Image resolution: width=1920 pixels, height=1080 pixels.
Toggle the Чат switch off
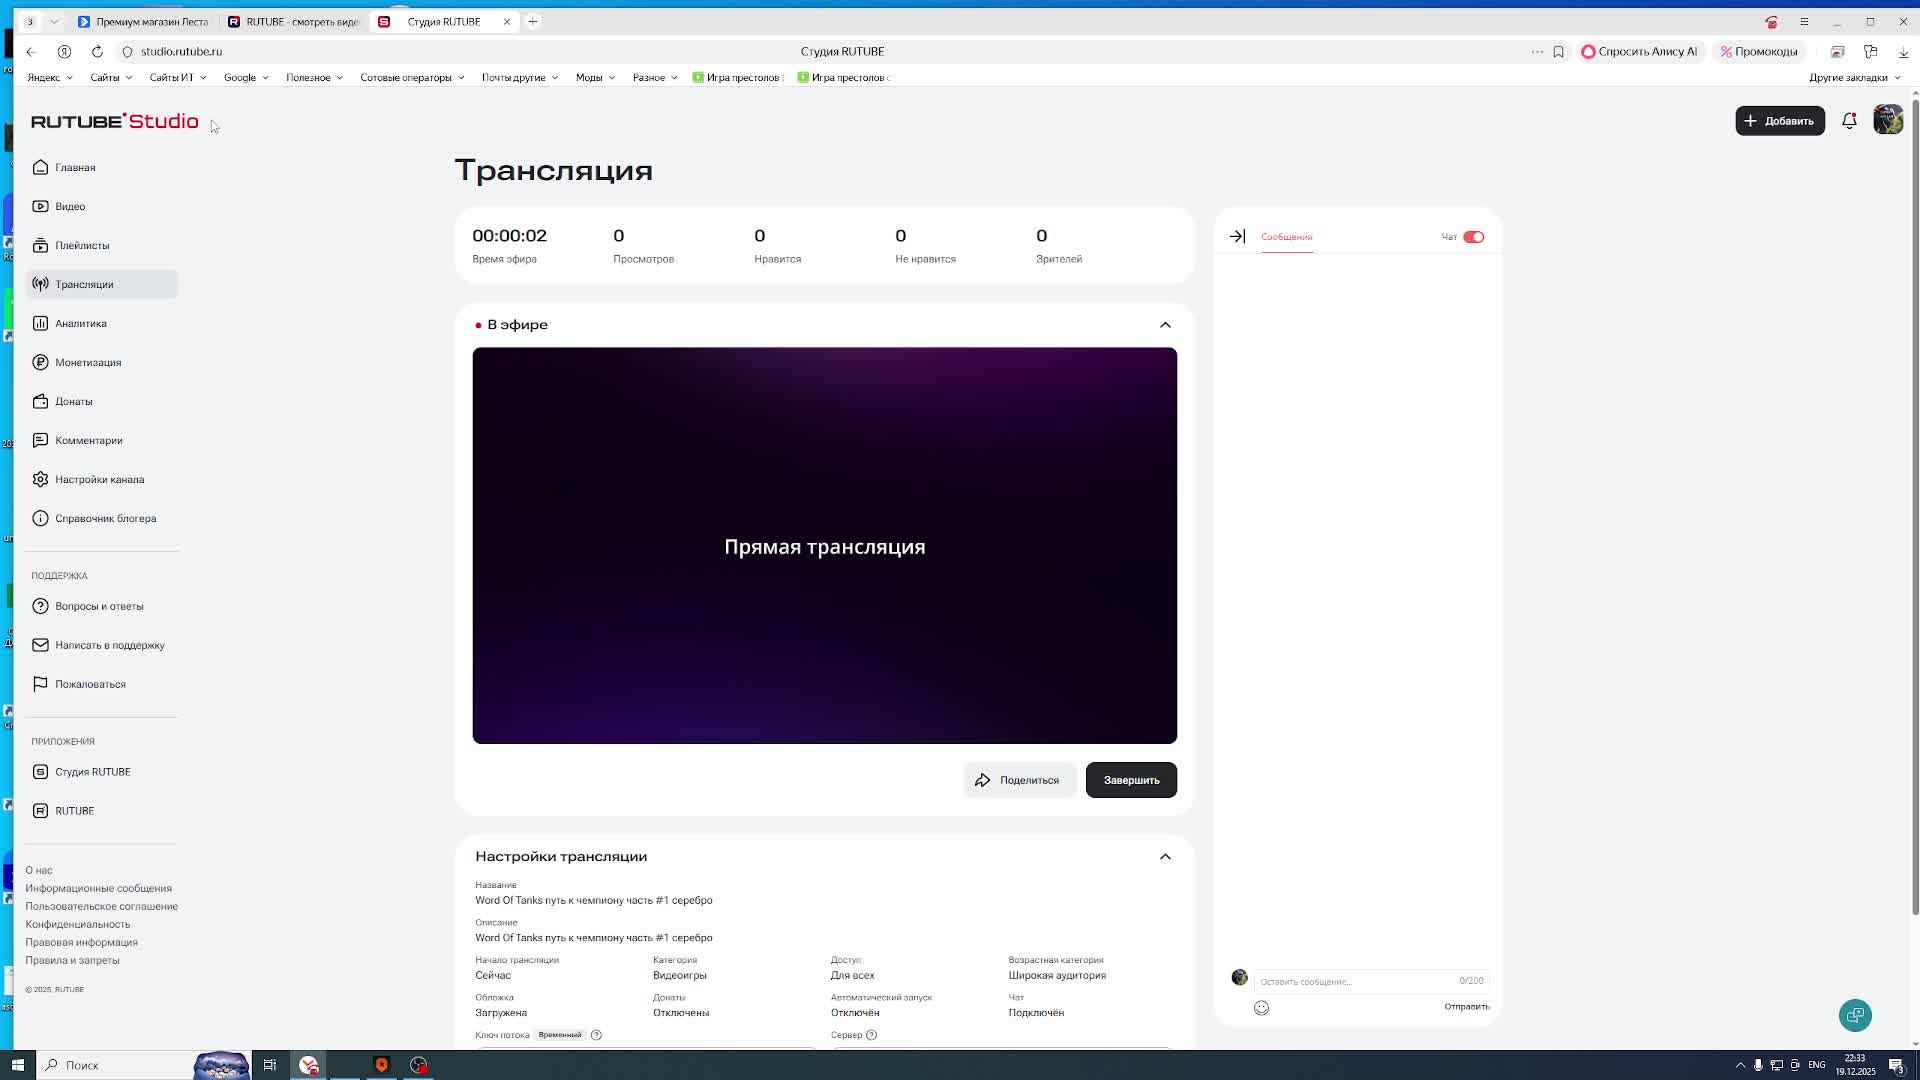[1473, 237]
